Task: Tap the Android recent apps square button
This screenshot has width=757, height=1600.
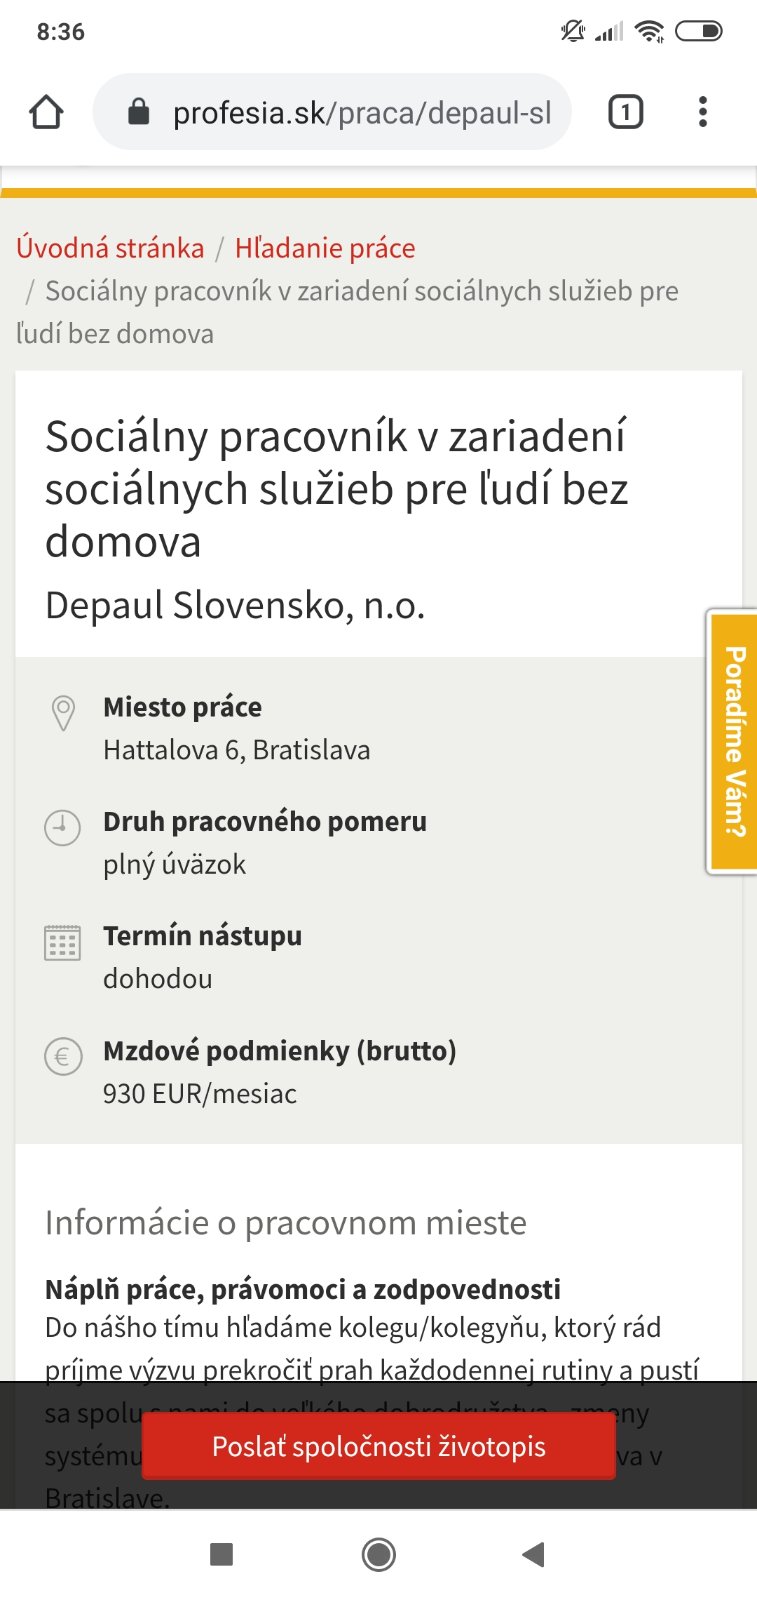Action: [x=222, y=1554]
